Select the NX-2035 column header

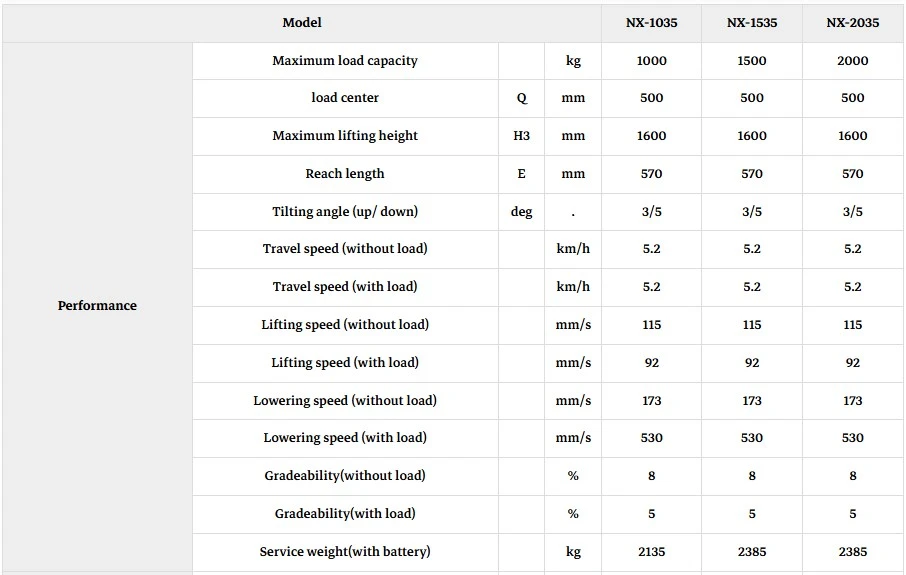pyautogui.click(x=852, y=23)
